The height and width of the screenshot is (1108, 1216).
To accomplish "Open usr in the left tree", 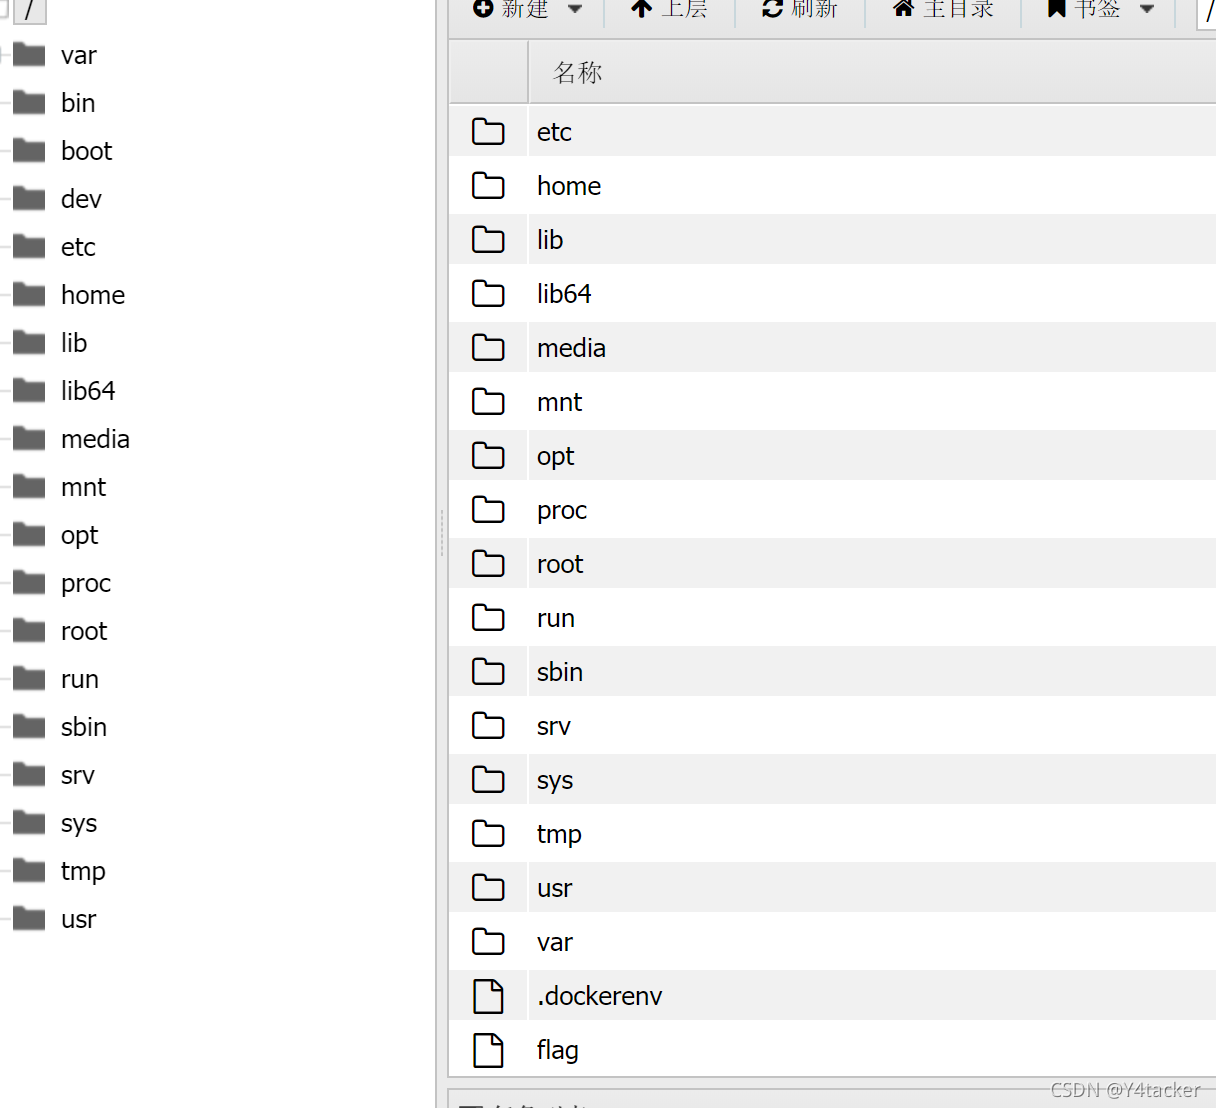I will coord(79,919).
